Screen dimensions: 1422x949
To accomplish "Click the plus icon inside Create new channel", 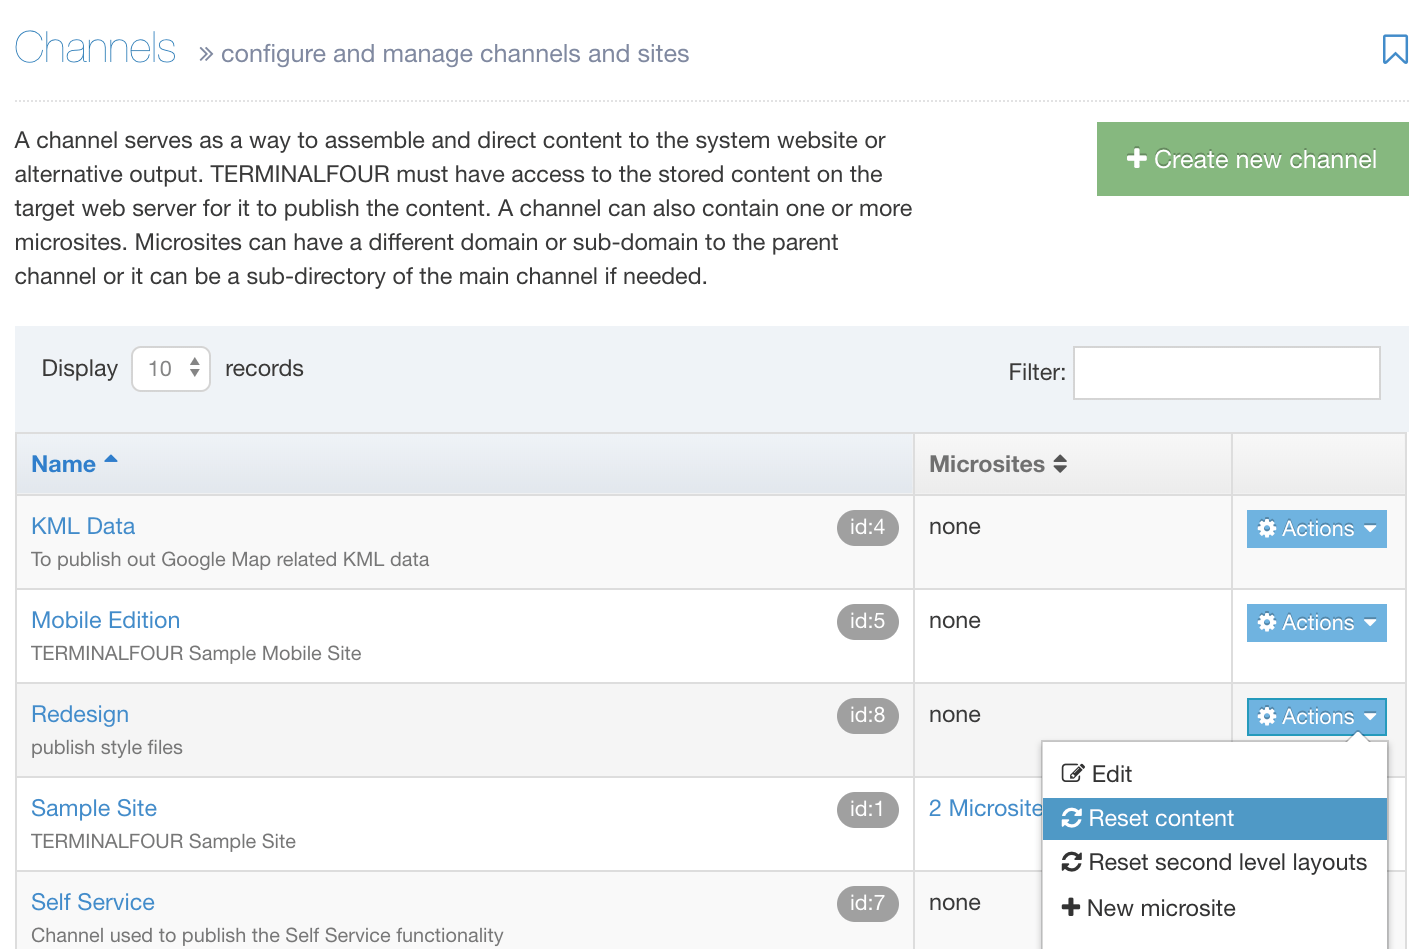I will 1137,158.
